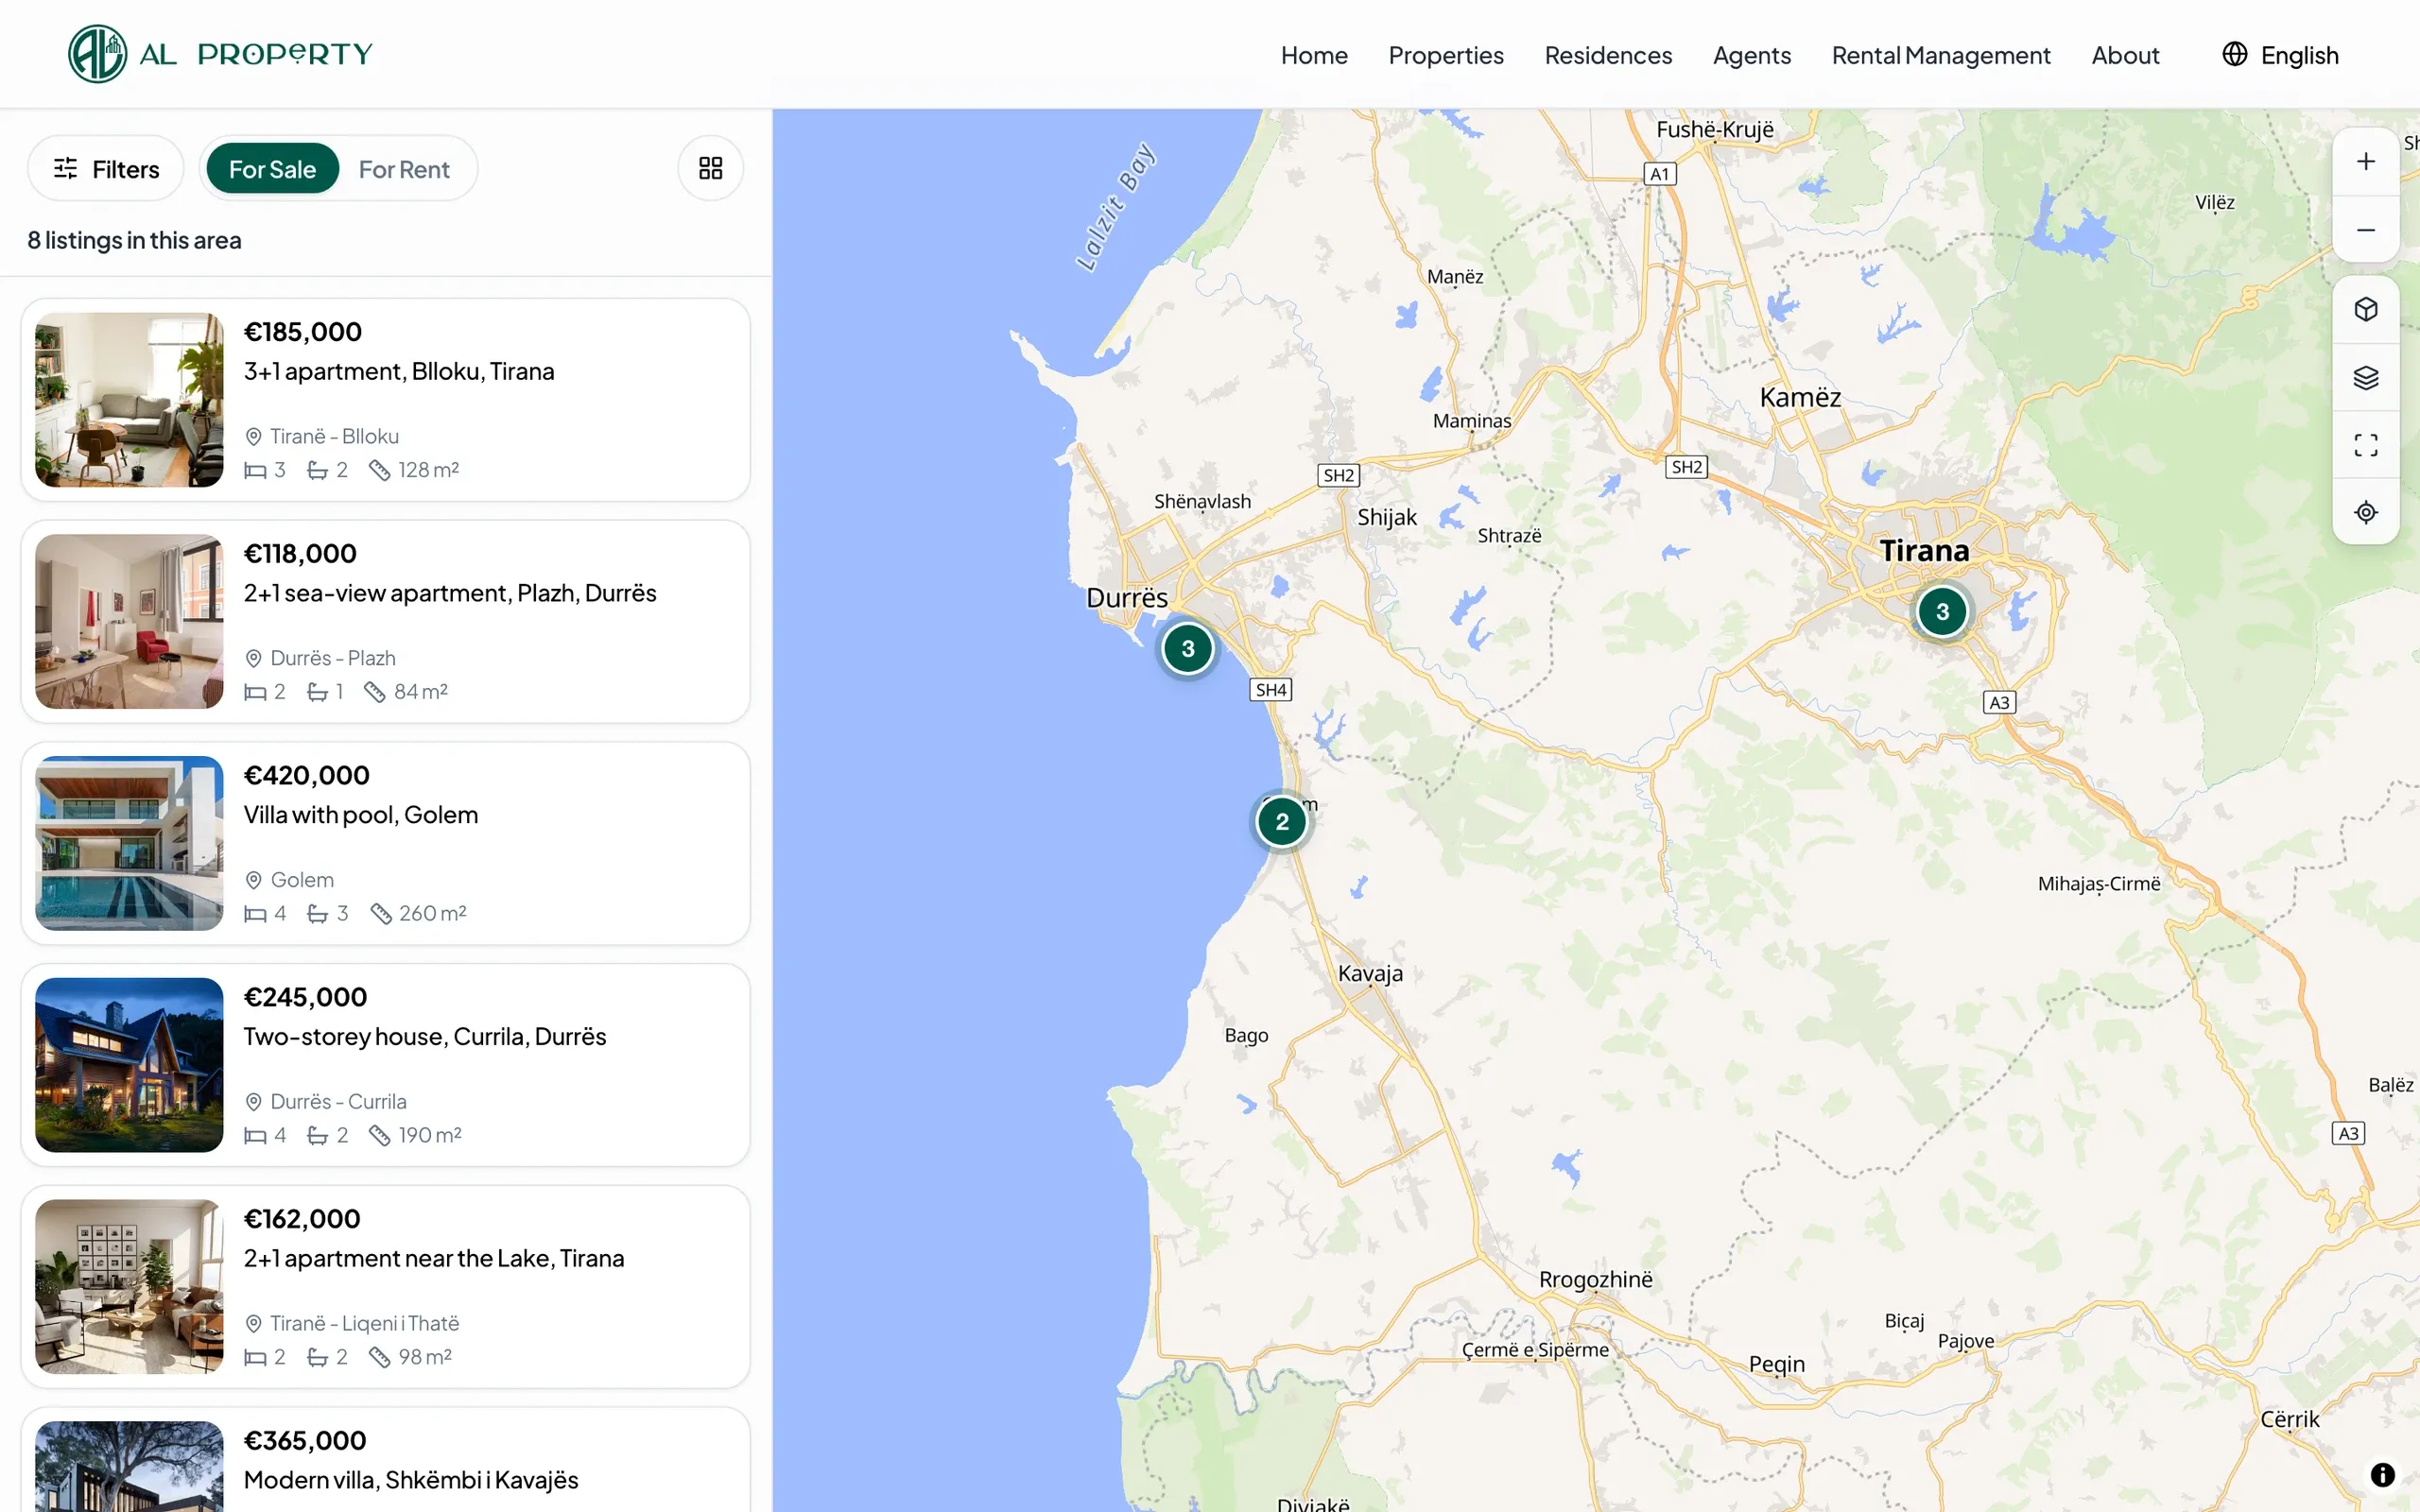Click the Tirana cluster marker of 3
The width and height of the screenshot is (2420, 1512).
coord(1942,611)
